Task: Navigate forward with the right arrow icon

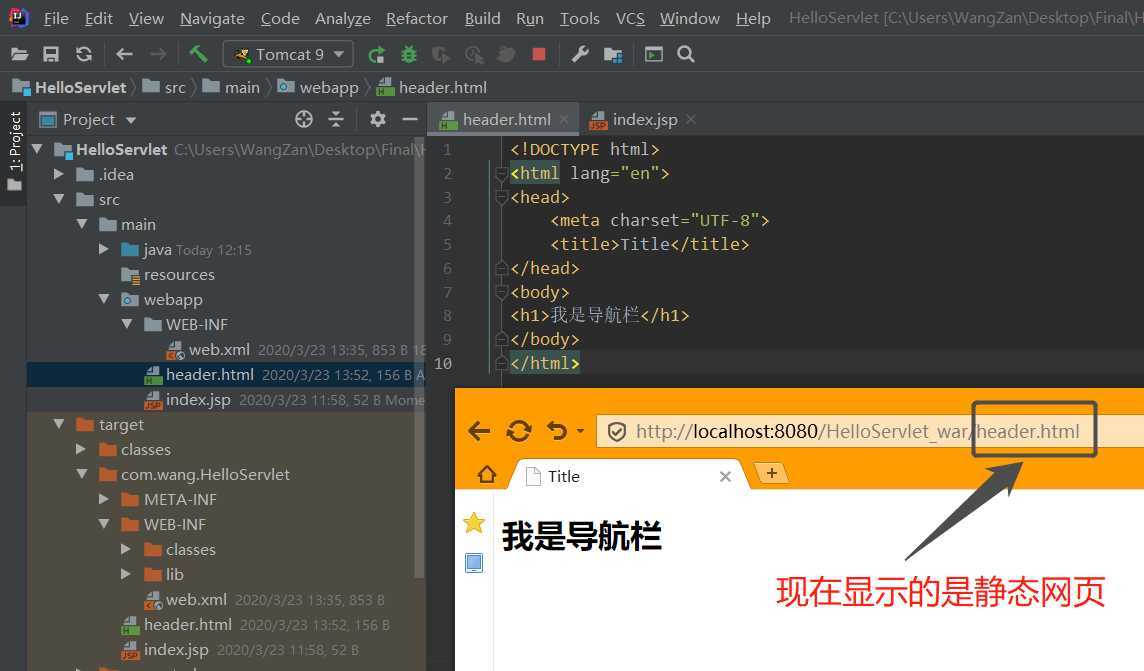Action: 158,54
